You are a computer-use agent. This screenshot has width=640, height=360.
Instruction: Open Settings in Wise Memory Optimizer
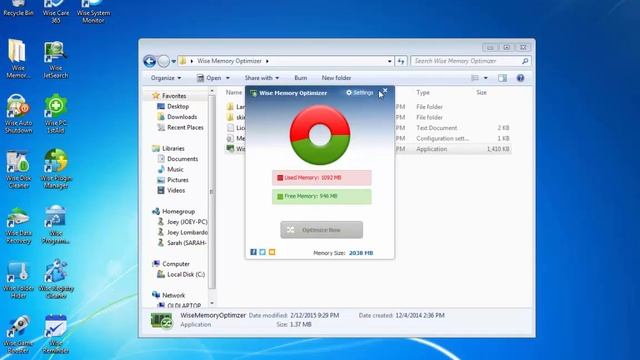(x=360, y=93)
